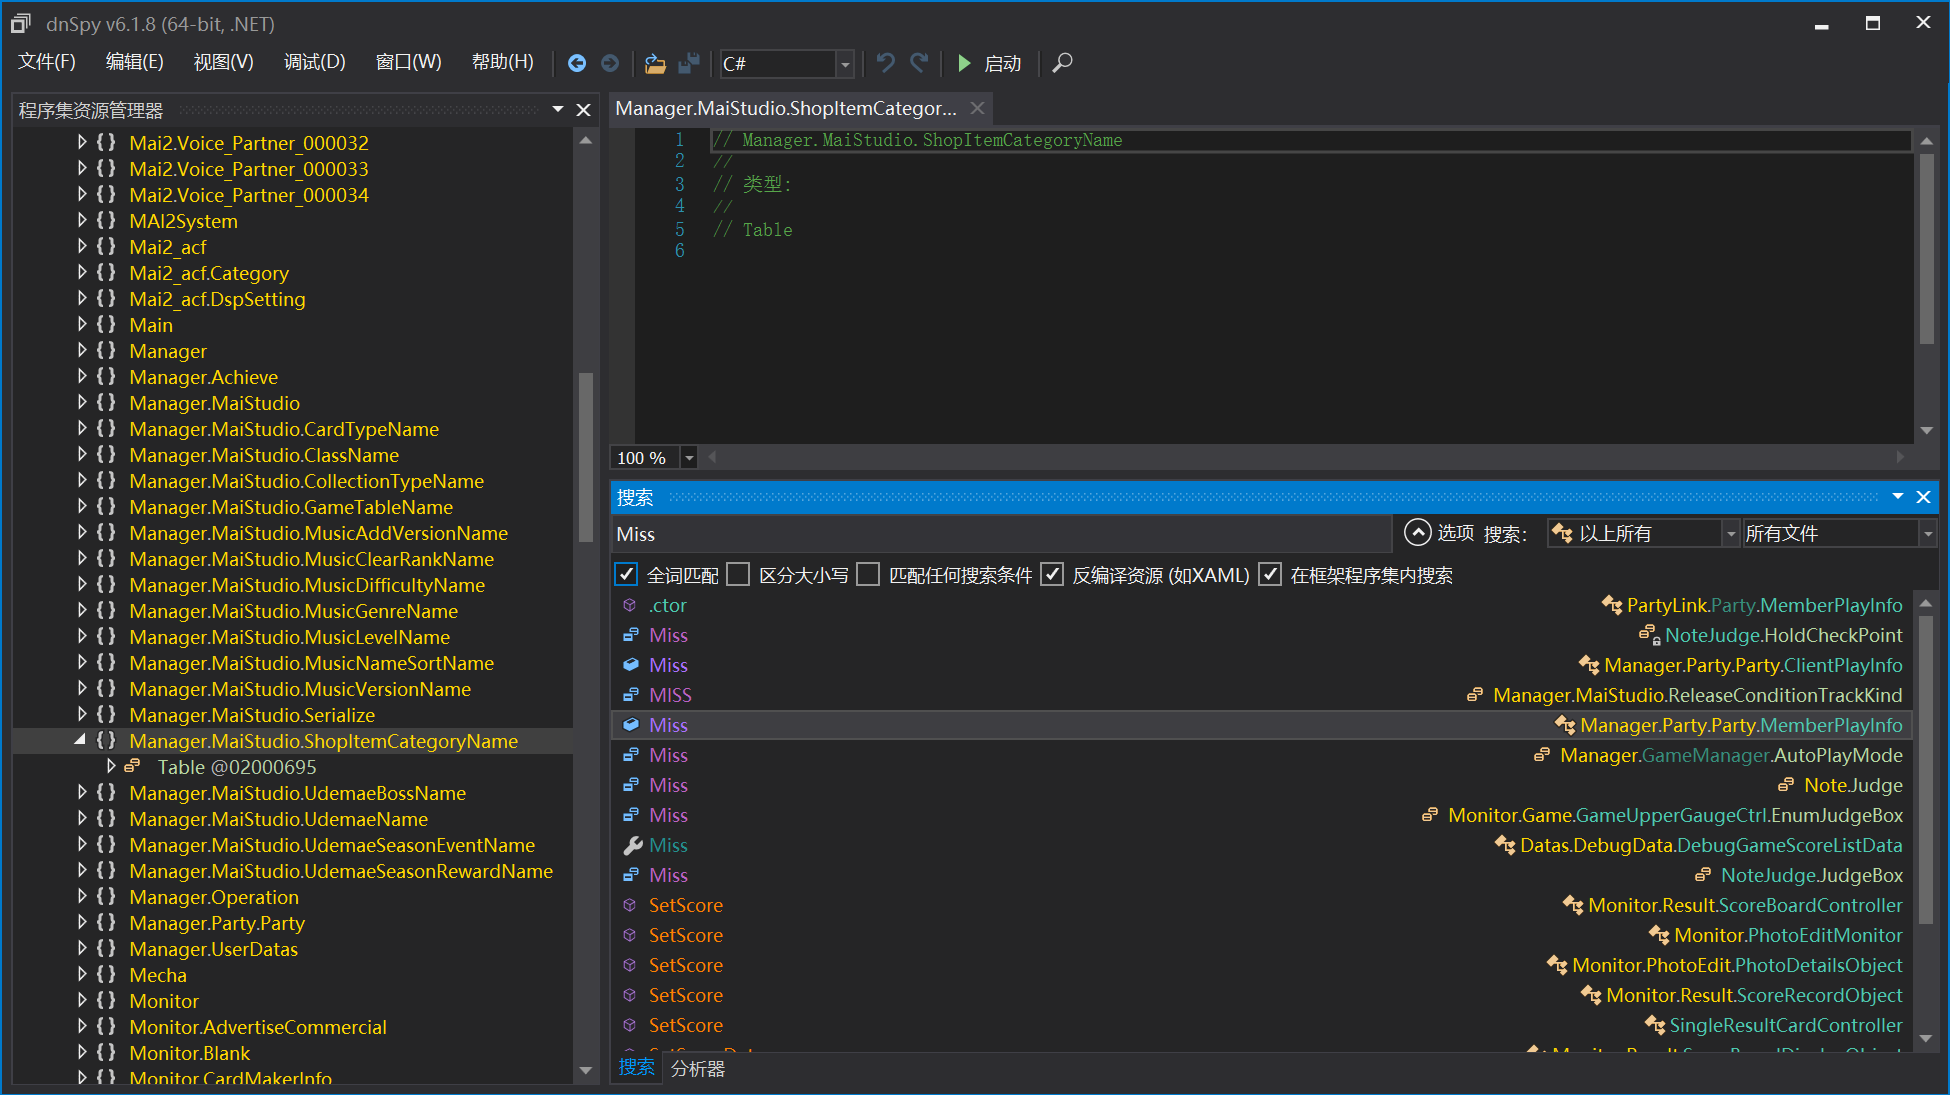Click the code editor vertical scrollbar thumb

pos(1926,248)
